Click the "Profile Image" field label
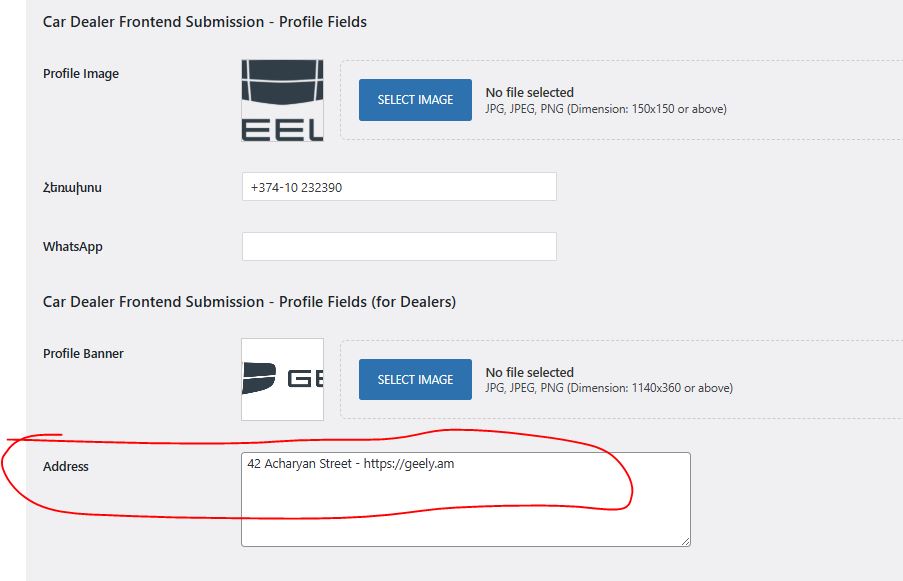Viewport: 903px width, 581px height. point(81,74)
